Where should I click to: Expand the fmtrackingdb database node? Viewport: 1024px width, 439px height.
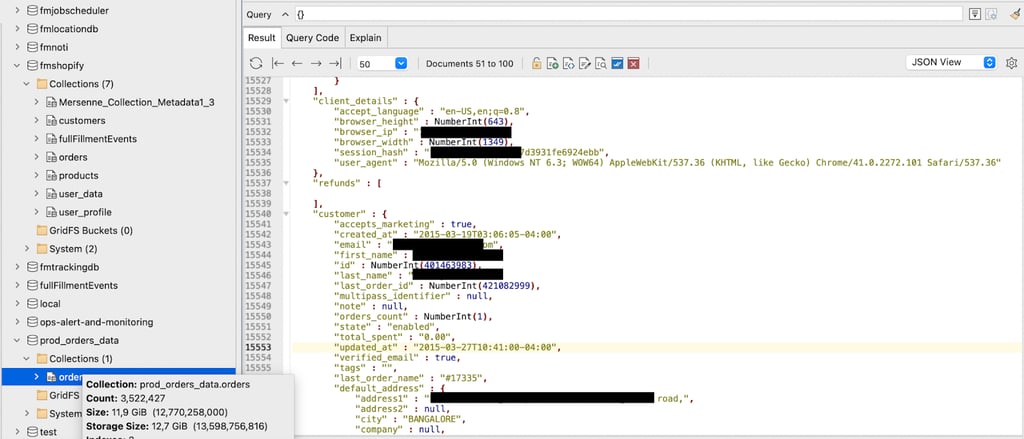18,267
